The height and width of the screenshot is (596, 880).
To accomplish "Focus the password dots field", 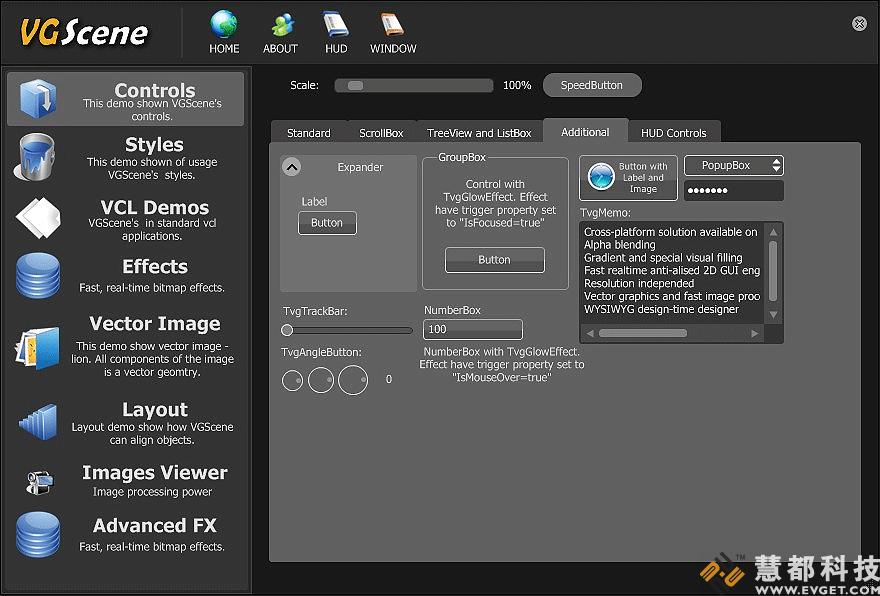I will coord(734,191).
